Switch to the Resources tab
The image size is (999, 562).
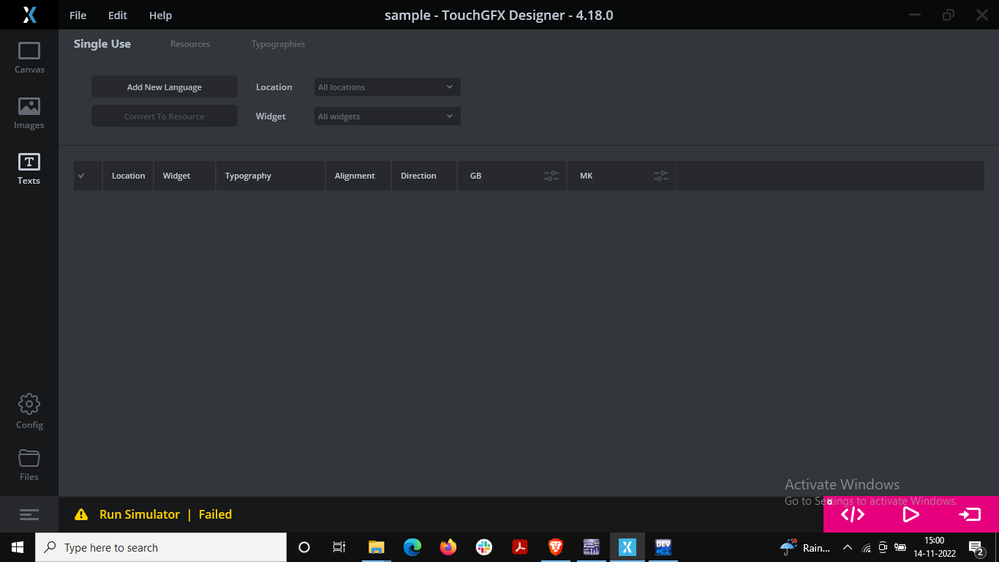point(190,44)
